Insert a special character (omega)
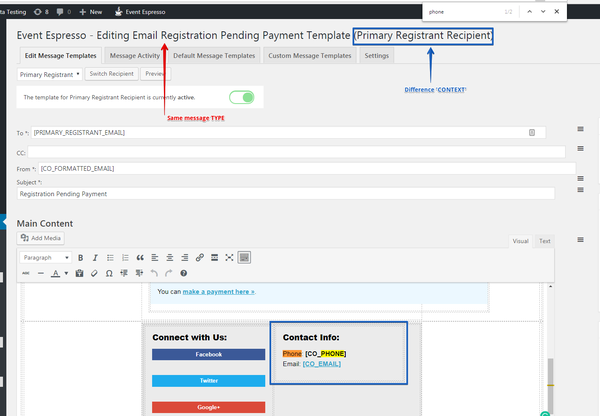The height and width of the screenshot is (416, 600). [x=109, y=273]
